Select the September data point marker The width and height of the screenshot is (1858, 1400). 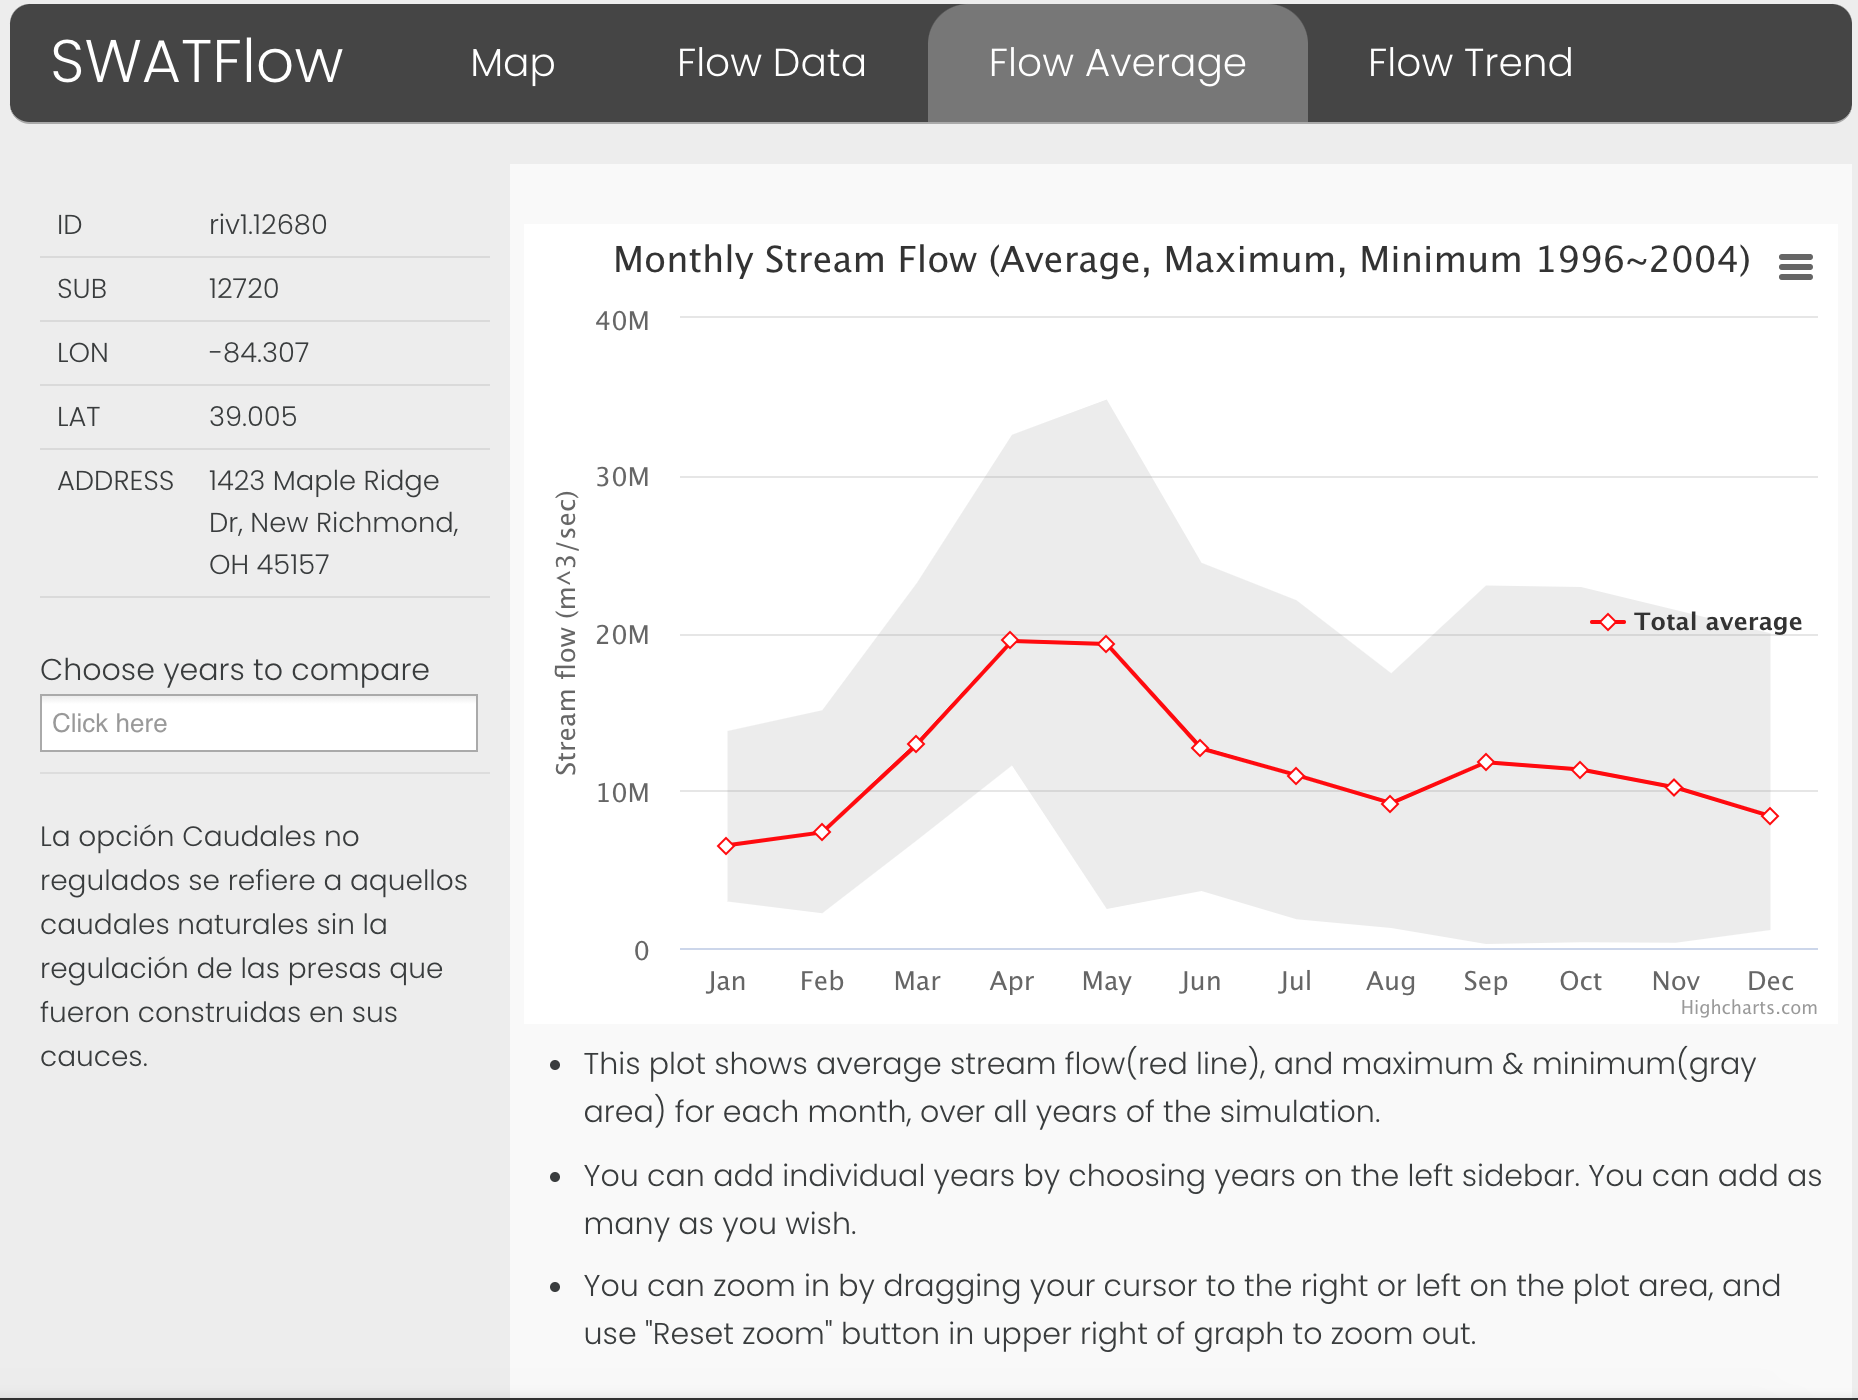pos(1486,762)
